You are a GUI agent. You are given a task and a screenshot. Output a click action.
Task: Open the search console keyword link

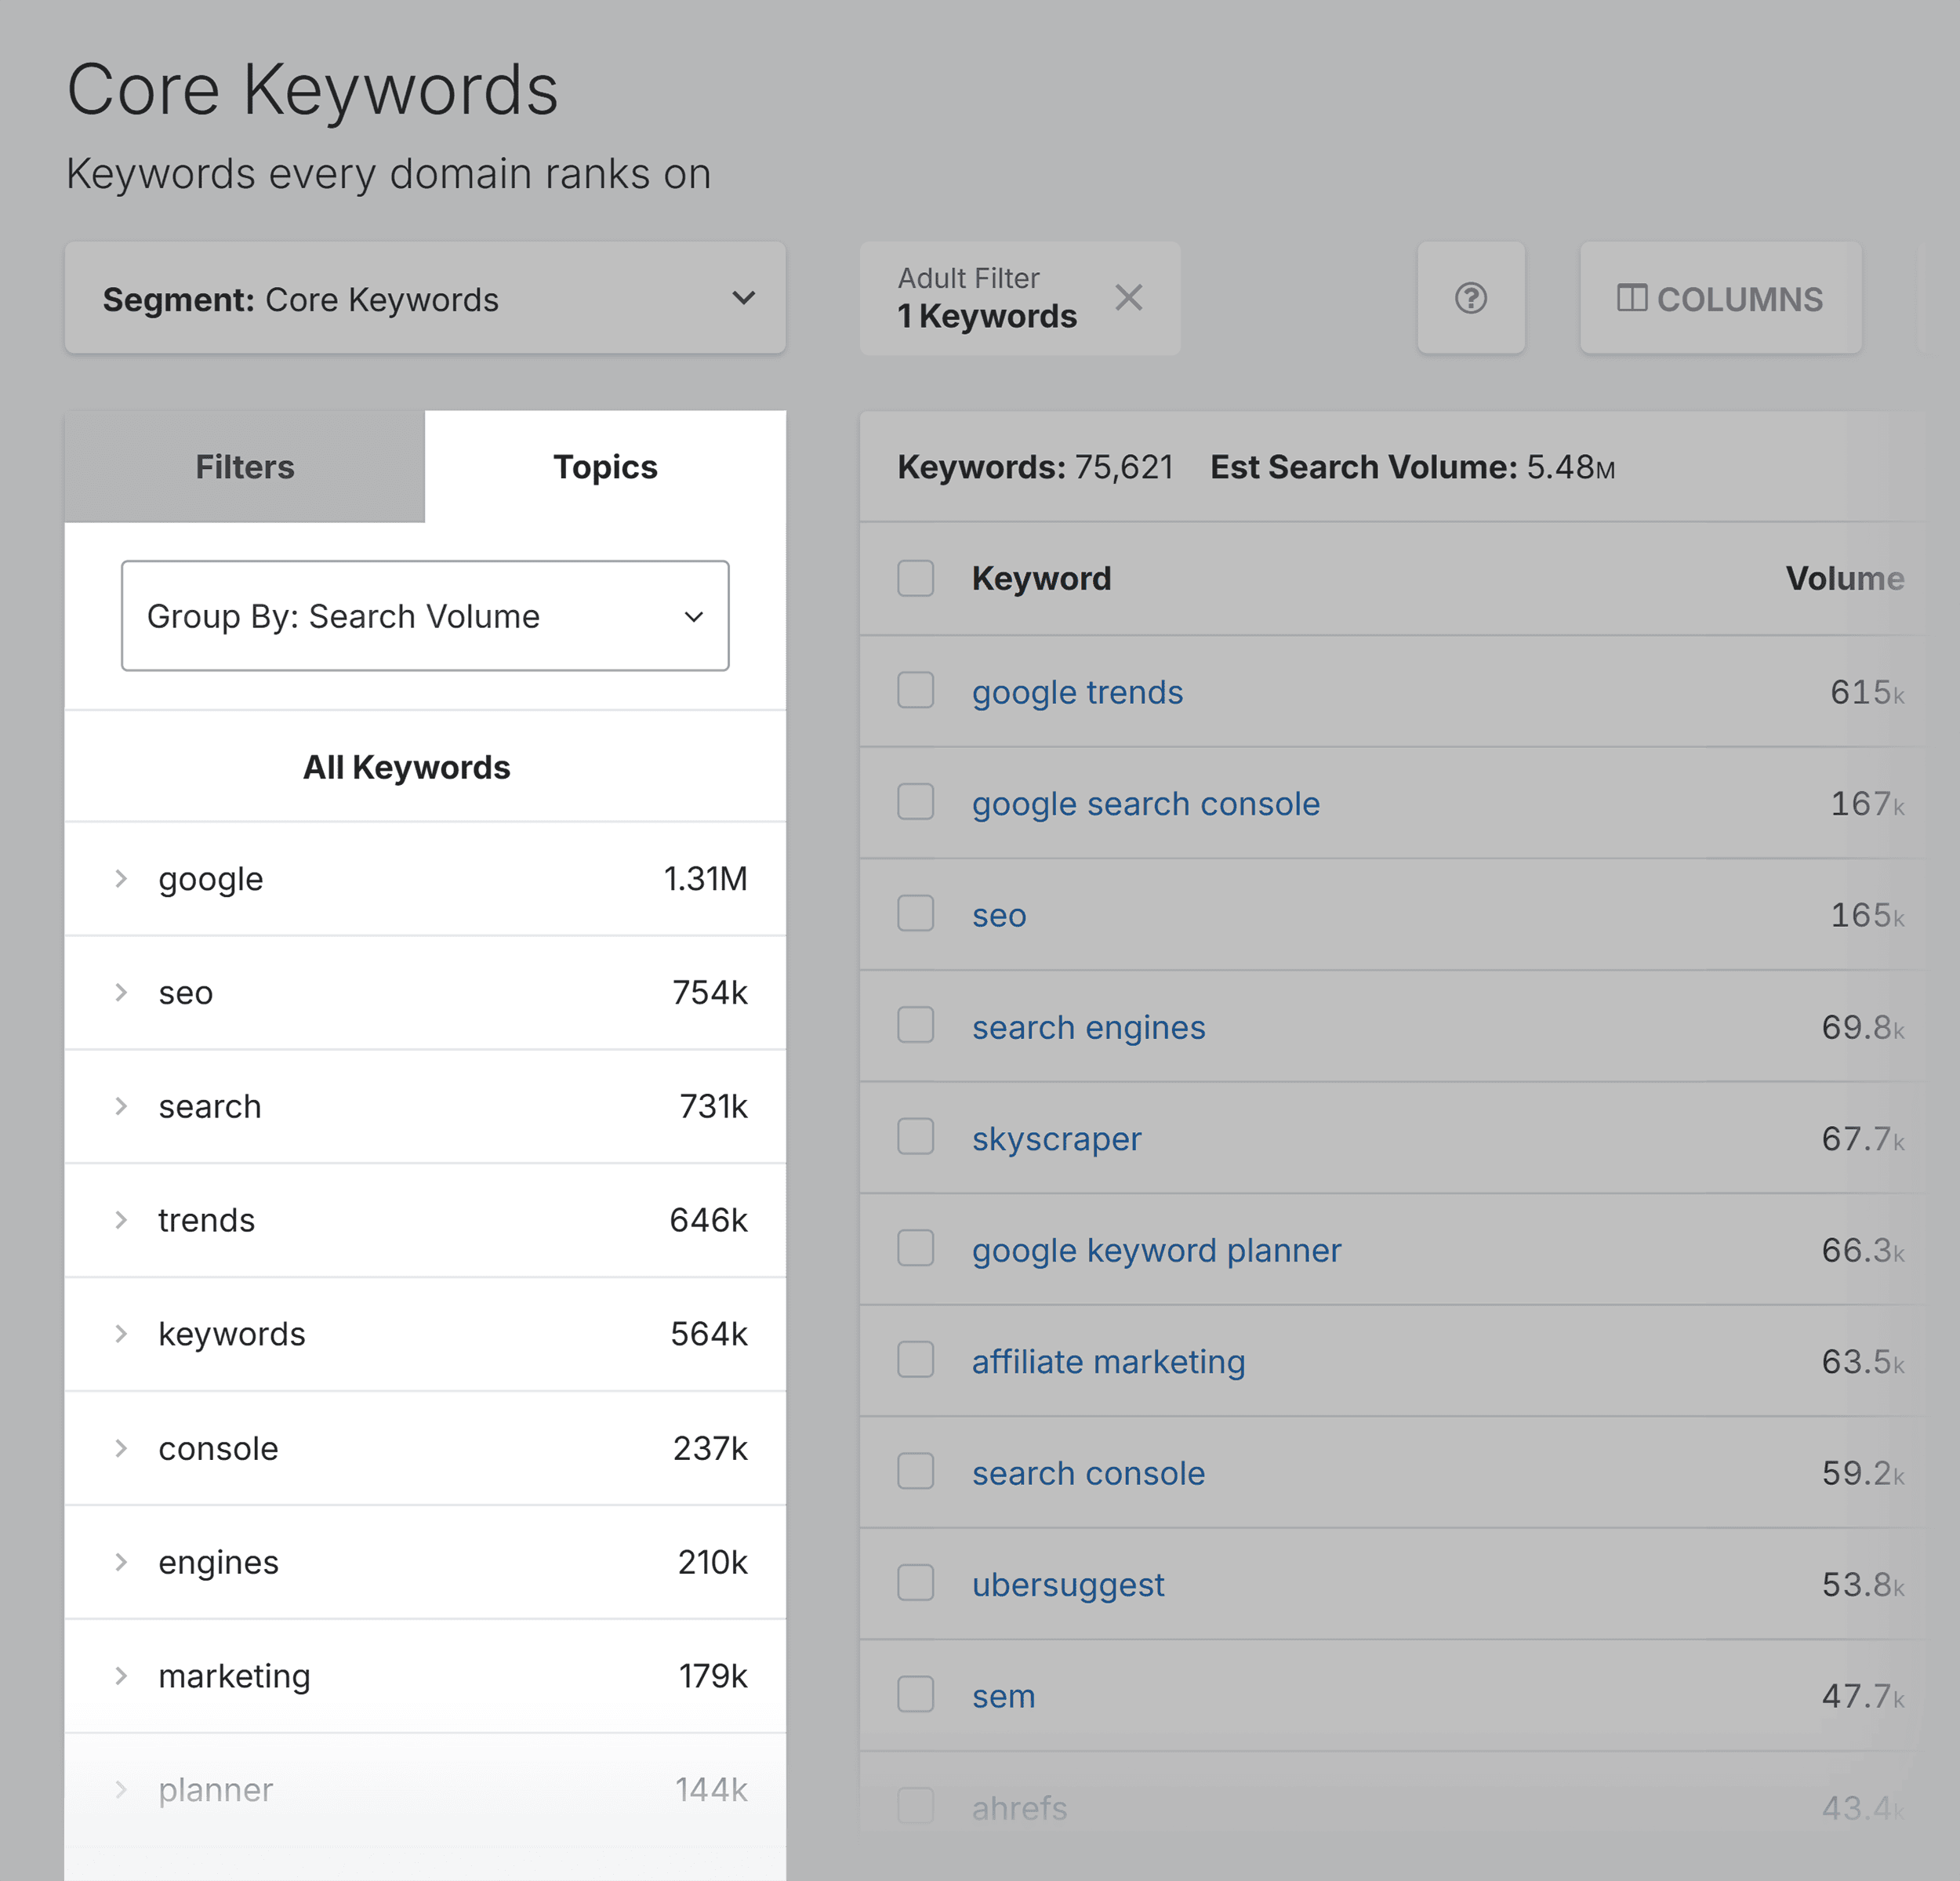click(1088, 1473)
